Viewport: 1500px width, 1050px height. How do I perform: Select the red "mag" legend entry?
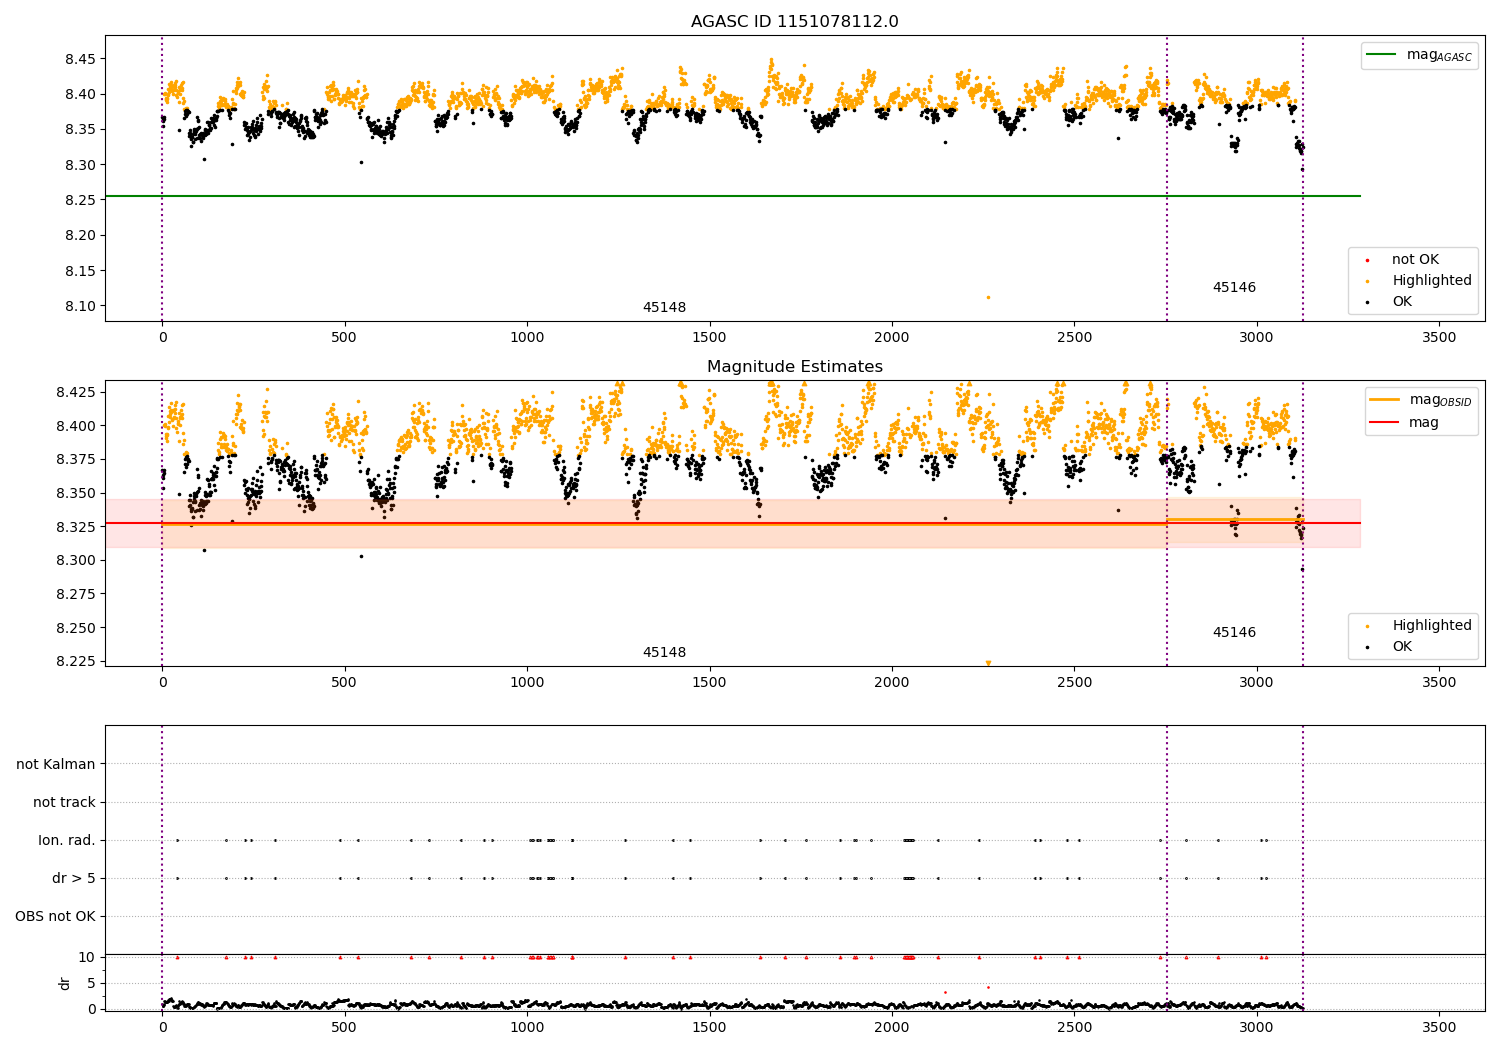pyautogui.click(x=1404, y=422)
